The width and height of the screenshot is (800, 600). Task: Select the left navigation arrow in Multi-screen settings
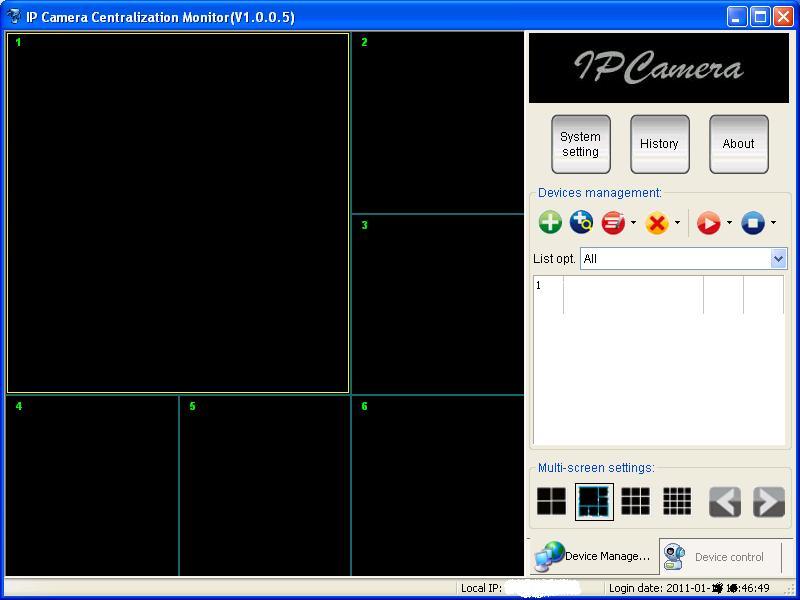click(722, 501)
